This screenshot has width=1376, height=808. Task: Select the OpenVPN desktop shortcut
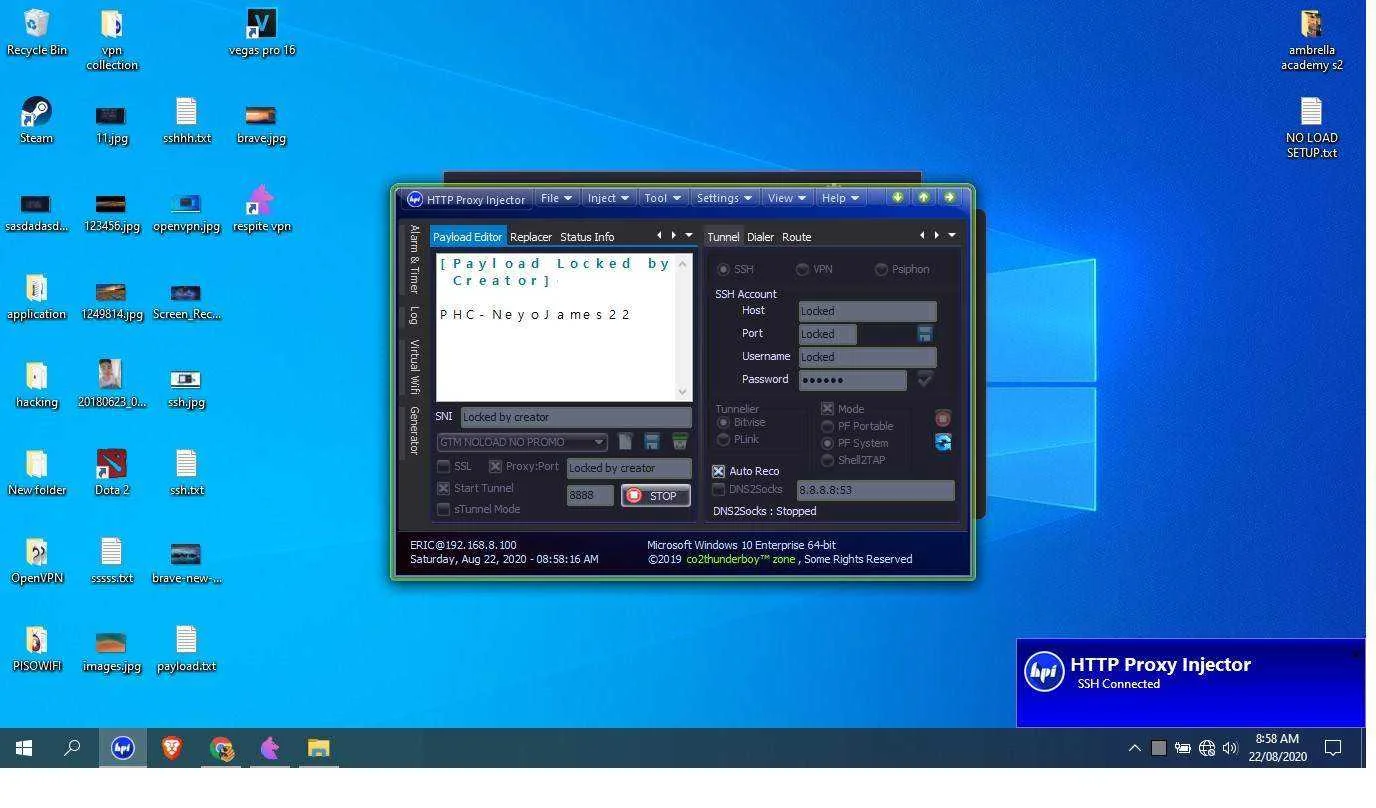pyautogui.click(x=36, y=561)
